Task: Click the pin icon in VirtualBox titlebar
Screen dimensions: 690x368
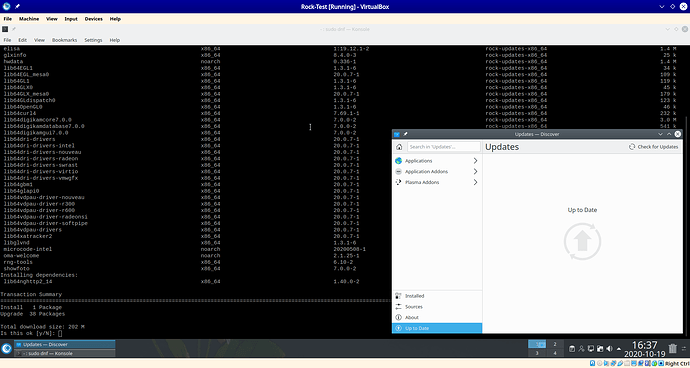Action: pyautogui.click(x=17, y=7)
